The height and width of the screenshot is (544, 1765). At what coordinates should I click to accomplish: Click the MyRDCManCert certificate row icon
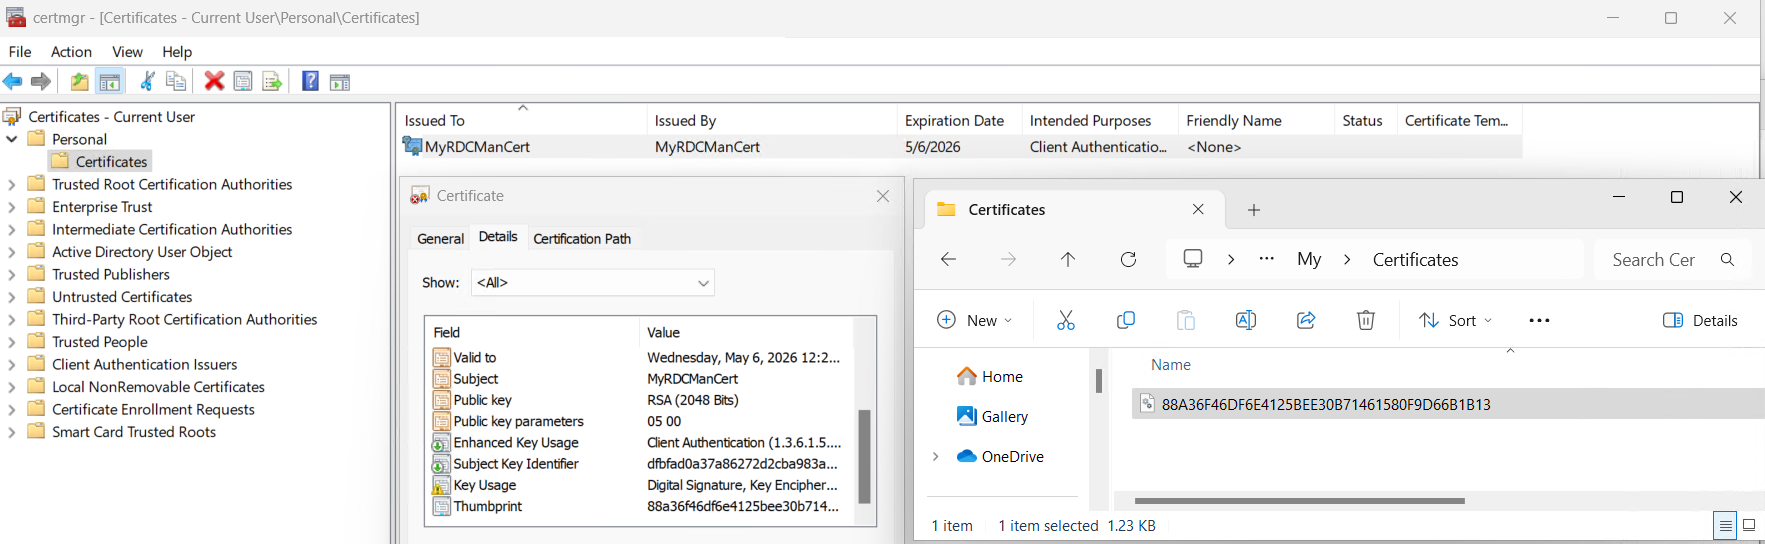click(412, 146)
